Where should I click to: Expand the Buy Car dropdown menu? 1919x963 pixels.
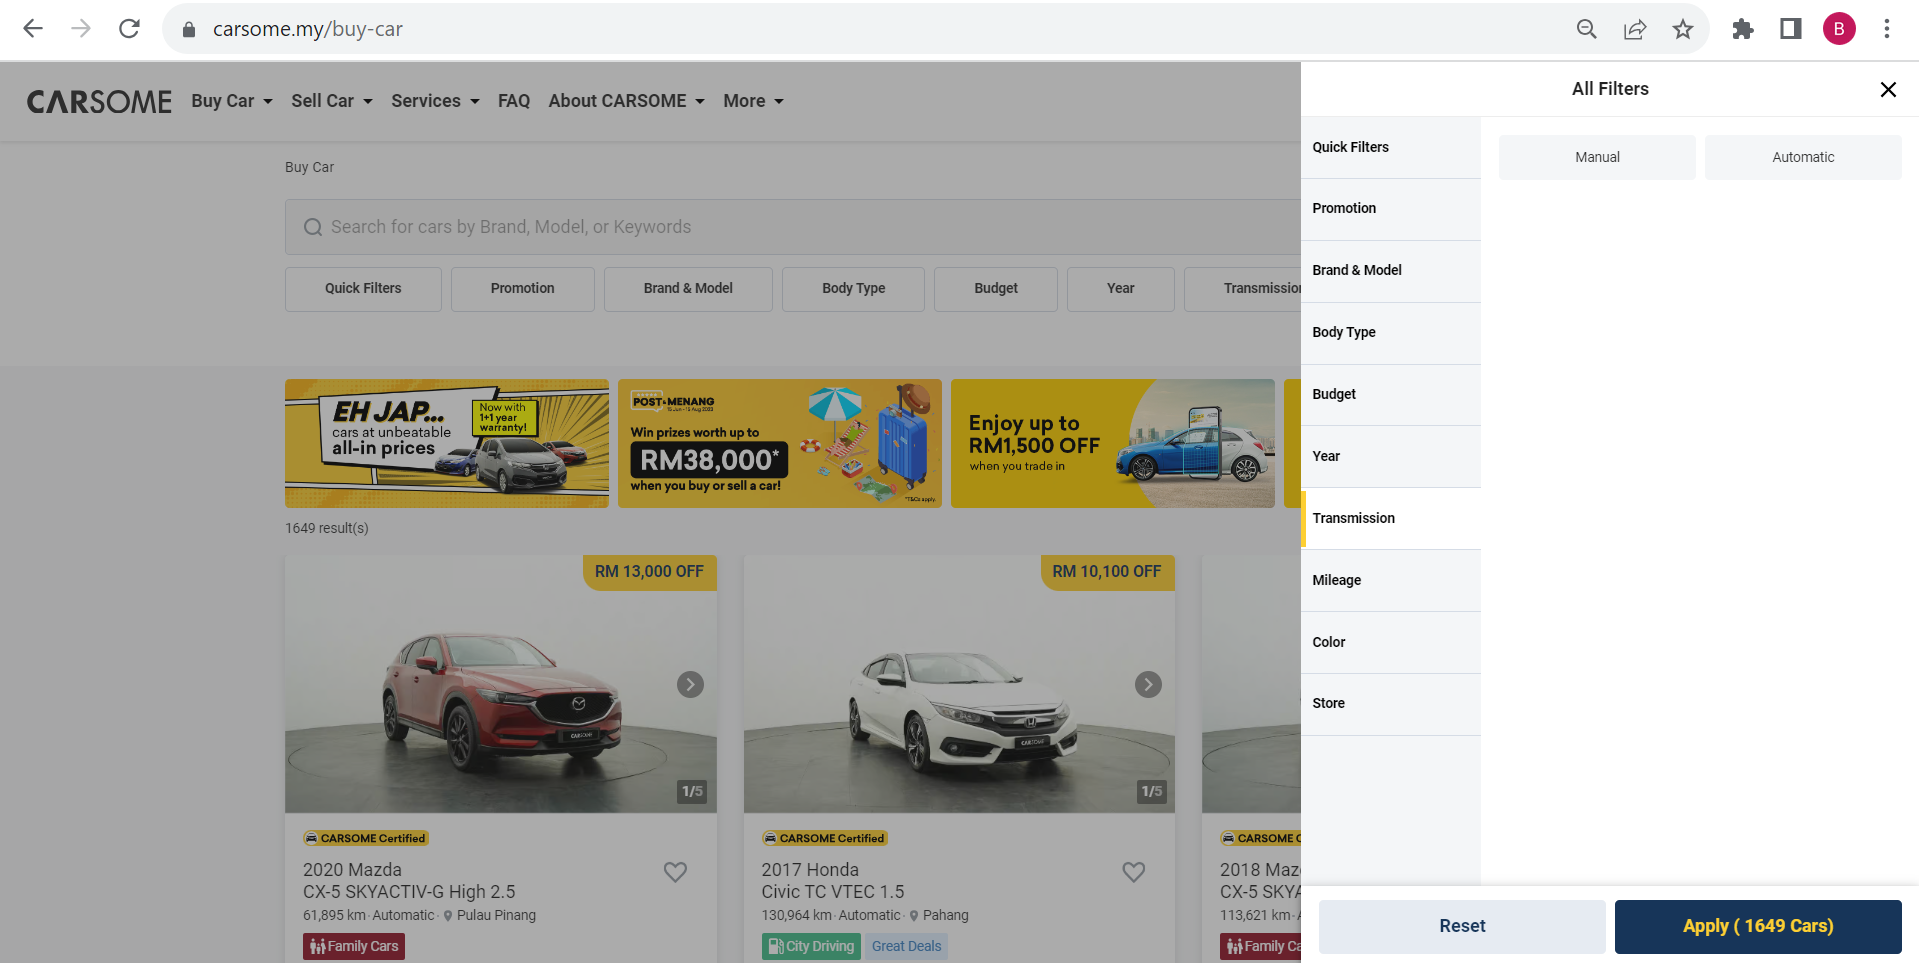[232, 101]
